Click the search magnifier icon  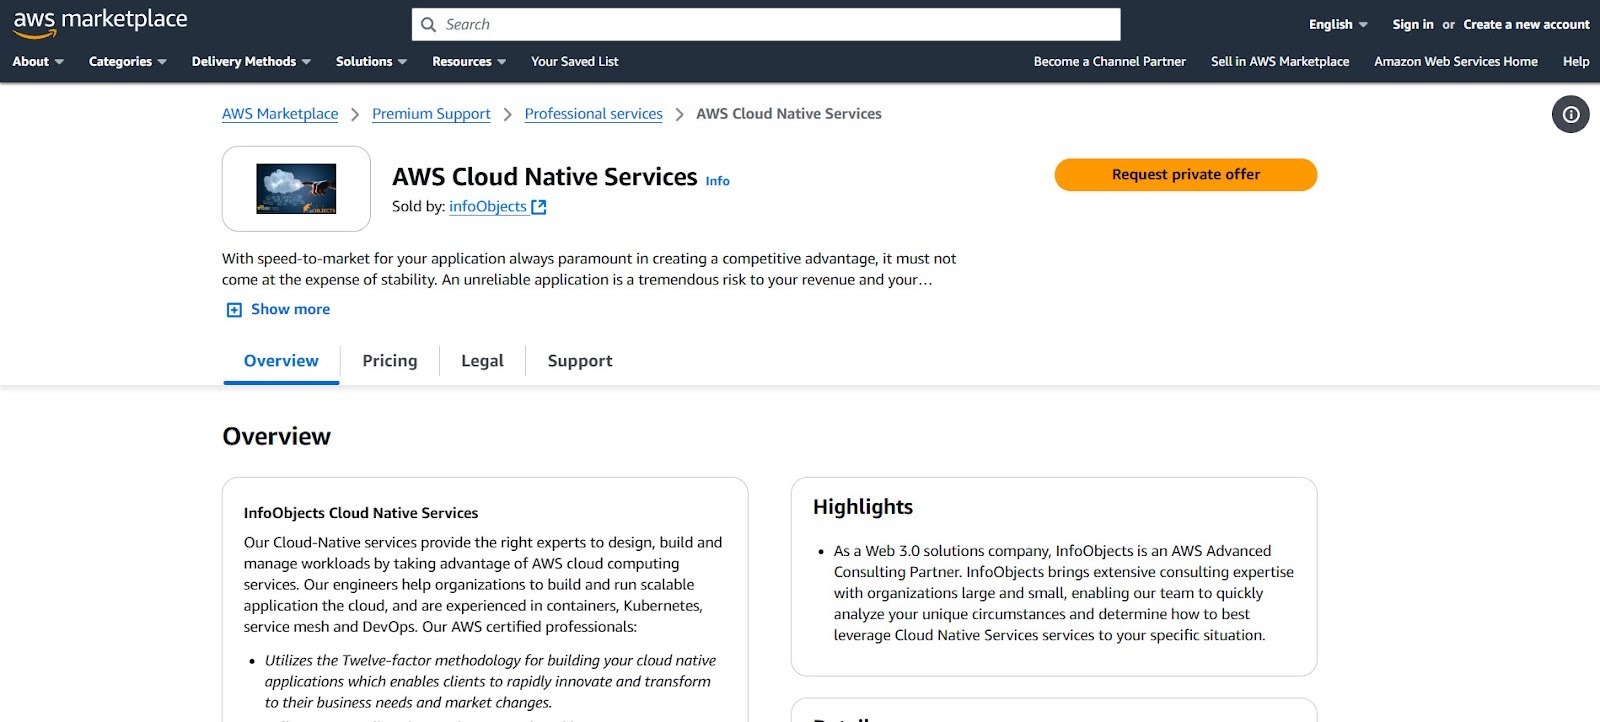pyautogui.click(x=428, y=25)
